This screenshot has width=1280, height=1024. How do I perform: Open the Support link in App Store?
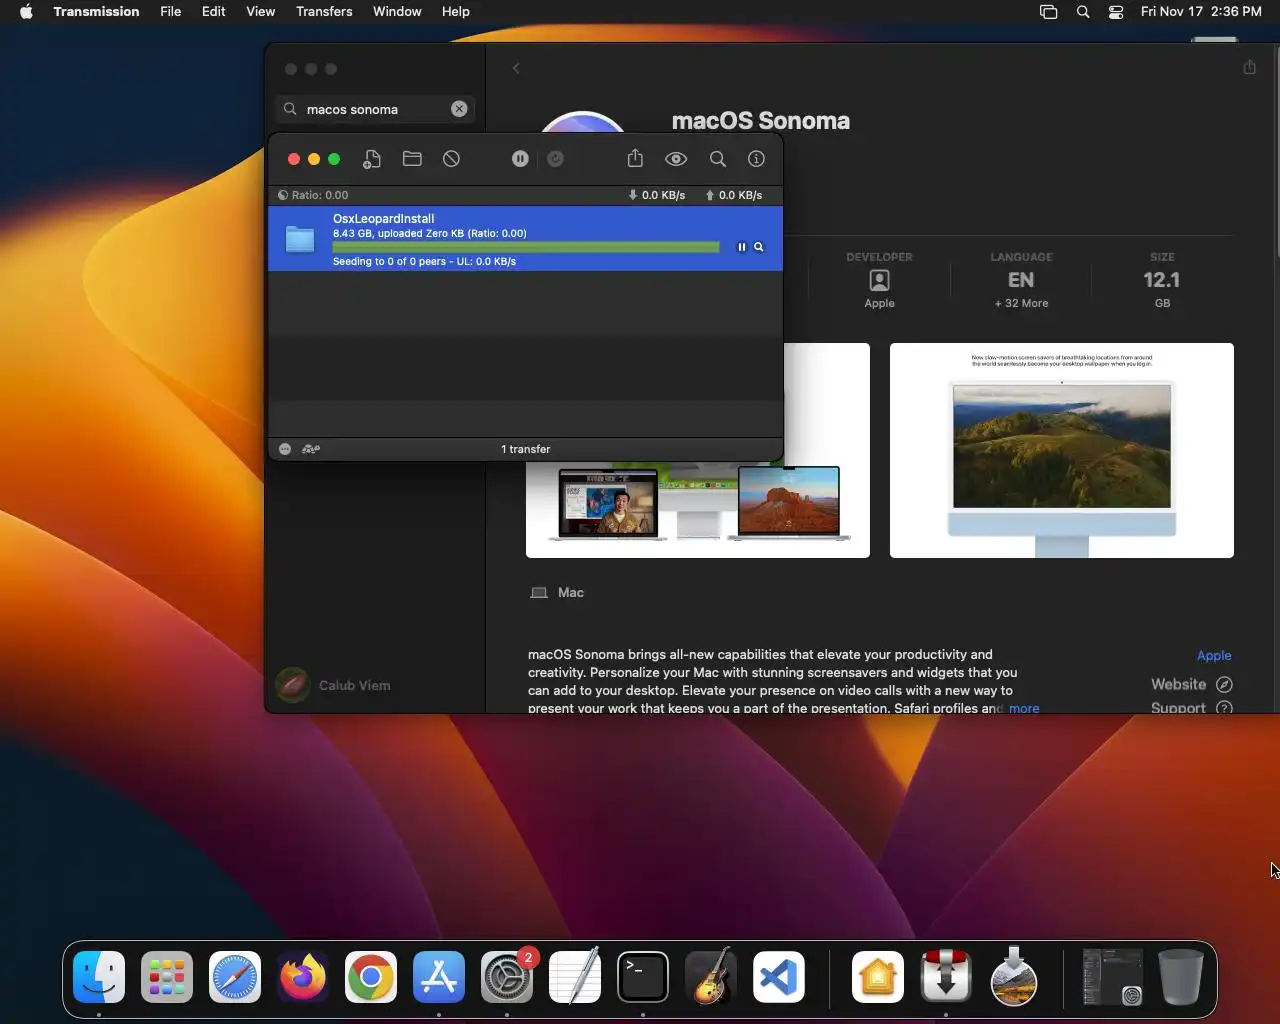pos(1191,707)
